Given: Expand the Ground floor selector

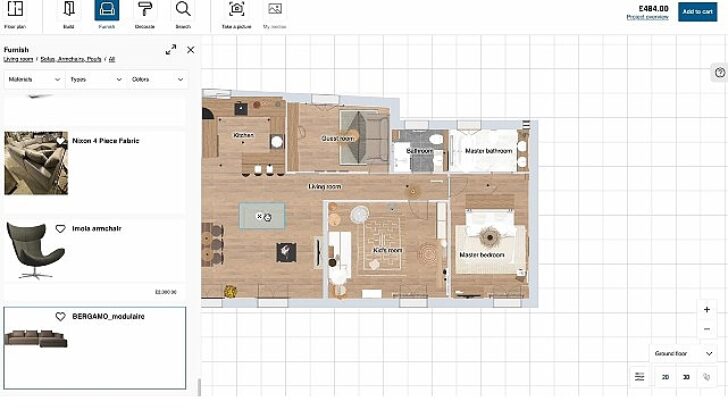Looking at the screenshot, I should [x=684, y=353].
